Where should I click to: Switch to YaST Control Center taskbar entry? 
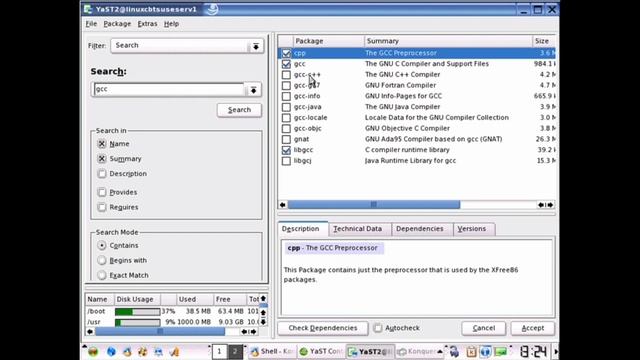coord(321,351)
